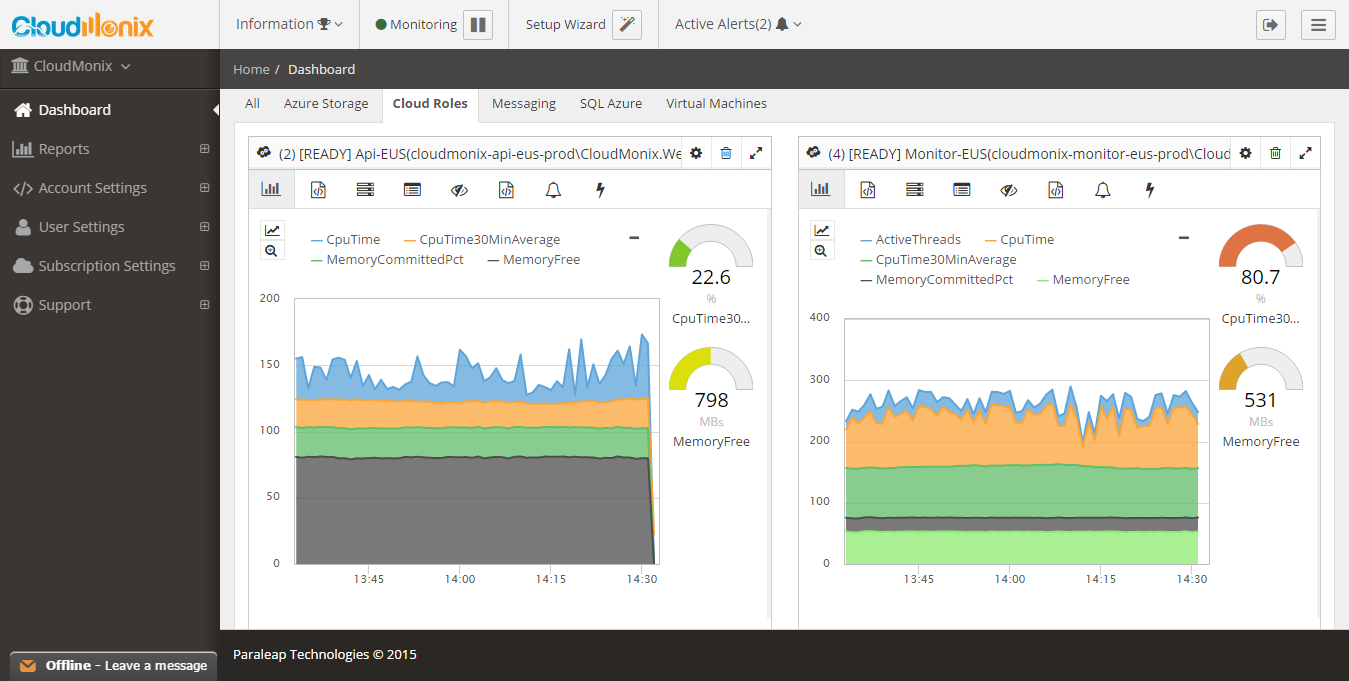The height and width of the screenshot is (681, 1349).
Task: Open the Active Alerts(2) dropdown
Action: (x=738, y=24)
